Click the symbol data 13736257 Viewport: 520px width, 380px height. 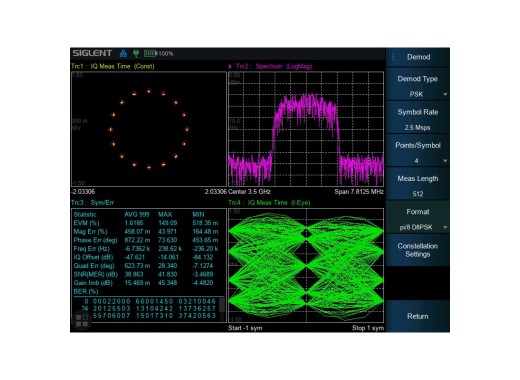pos(197,309)
